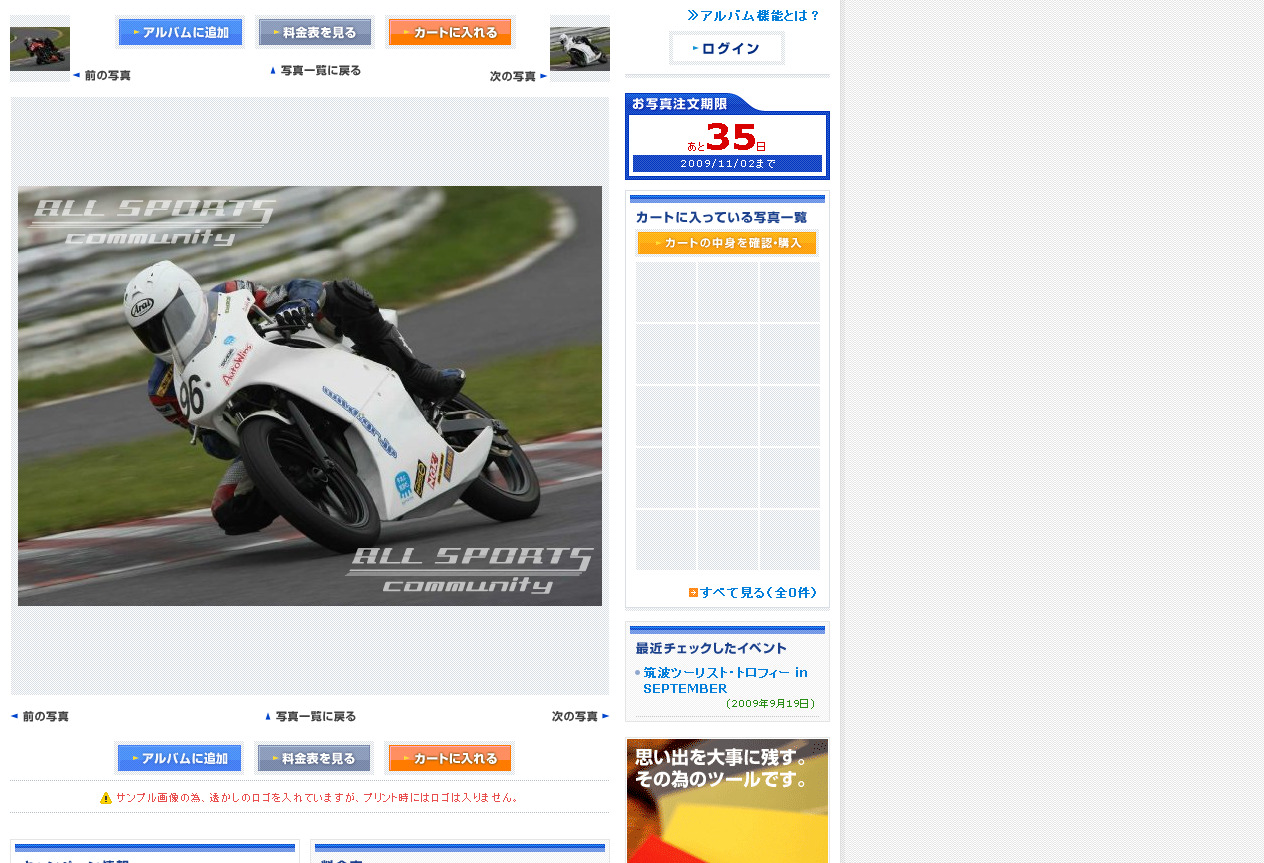1264x863 pixels.
Task: Click the 2009/11/02まで order deadline text
Action: [727, 163]
